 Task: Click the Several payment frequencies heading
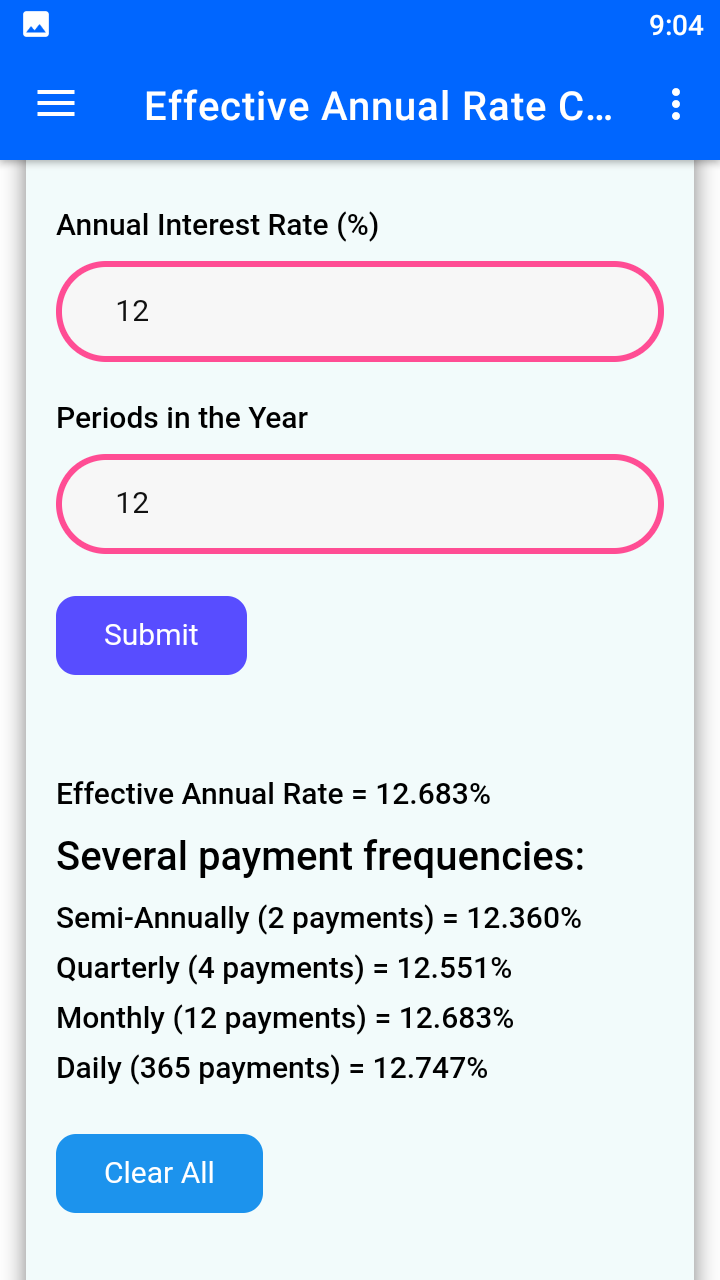pos(321,856)
